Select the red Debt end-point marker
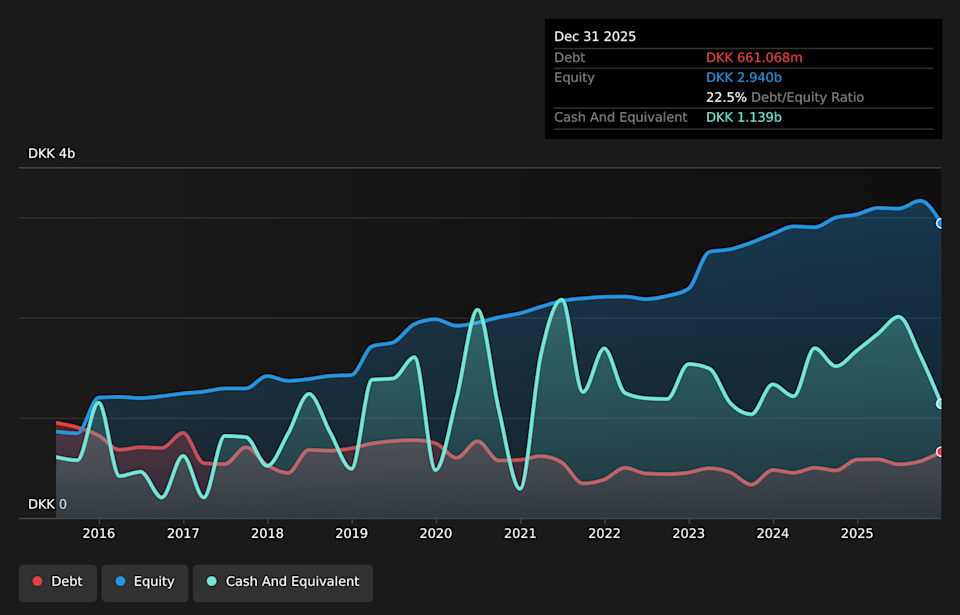The width and height of the screenshot is (960, 615). pos(940,452)
